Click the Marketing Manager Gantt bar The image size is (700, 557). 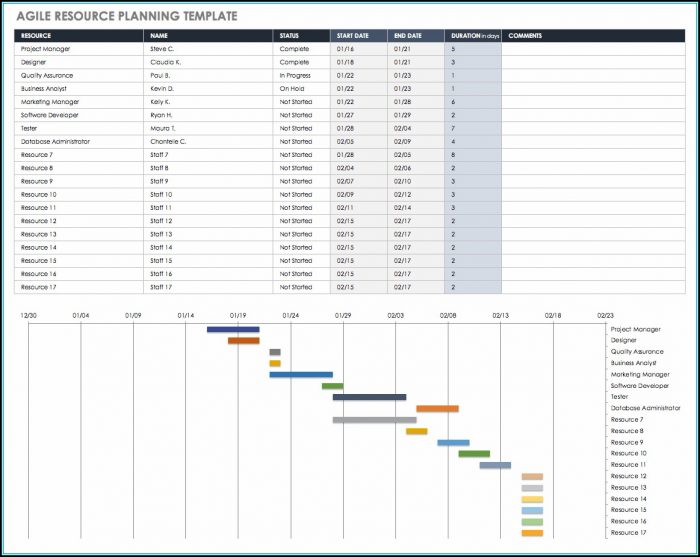tap(301, 374)
